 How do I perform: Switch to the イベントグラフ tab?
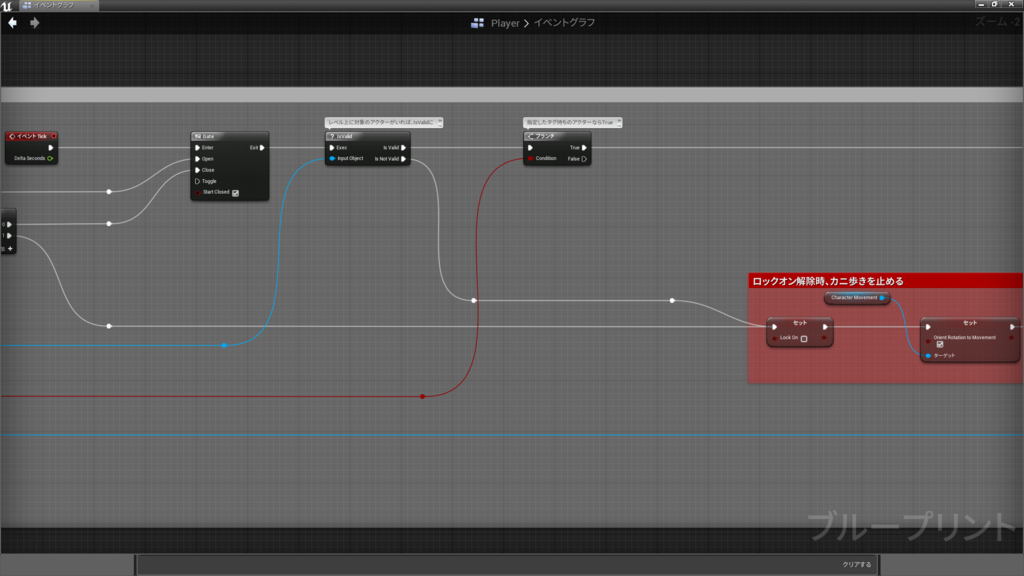pyautogui.click(x=58, y=5)
